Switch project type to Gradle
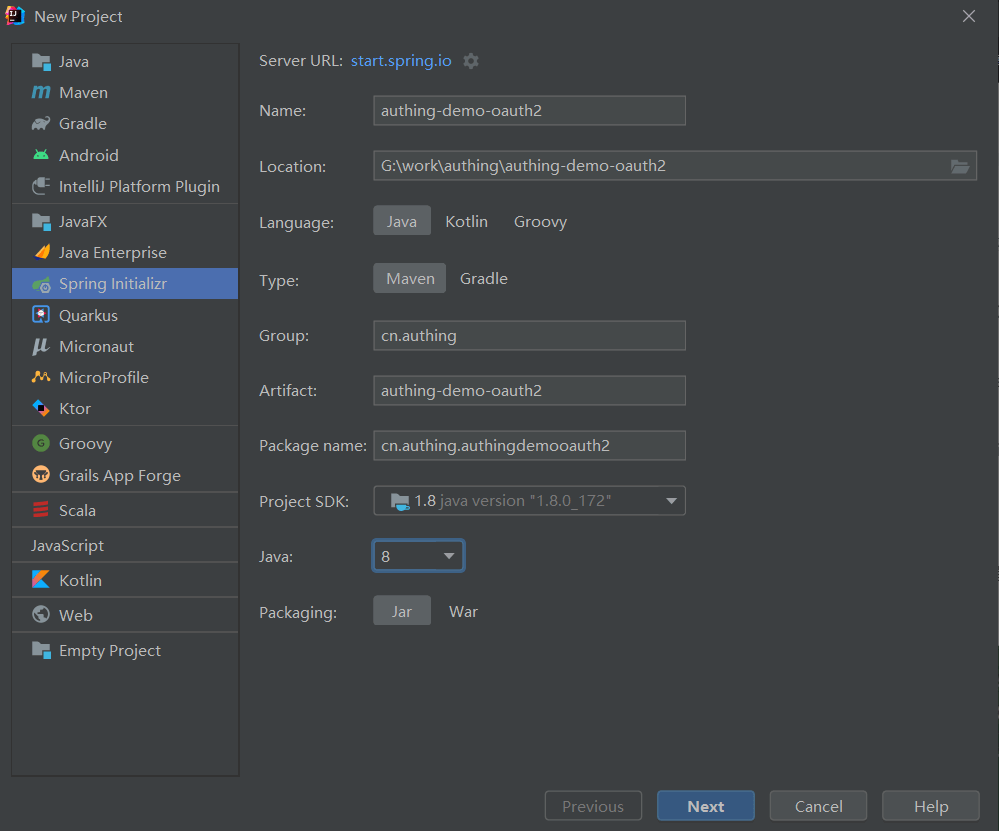 (x=483, y=278)
